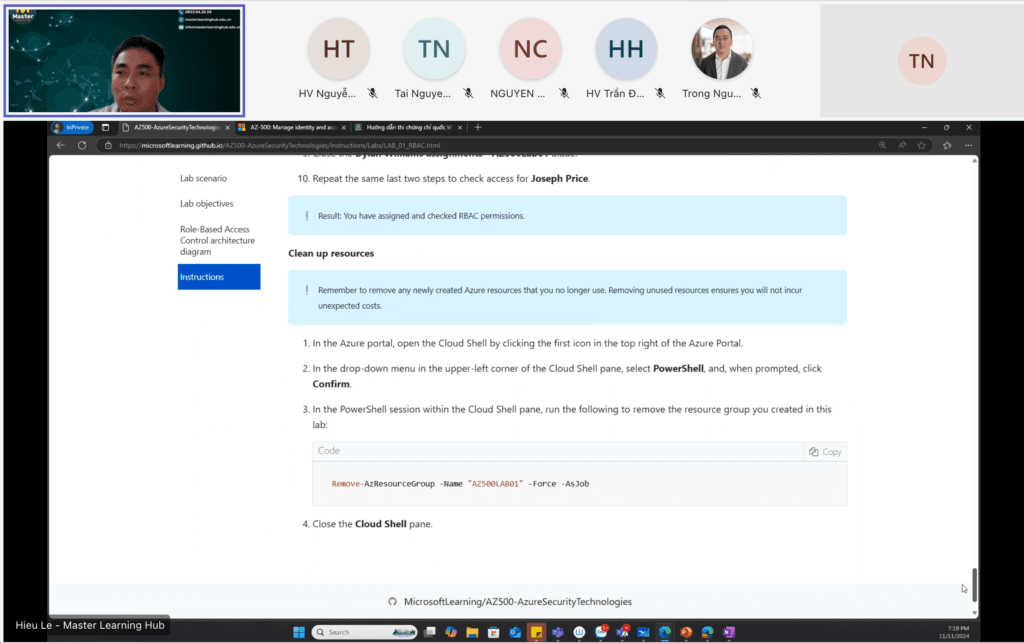Screen dimensions: 1024x643
Task: Open PowerPoint from the taskbar
Action: click(x=686, y=632)
